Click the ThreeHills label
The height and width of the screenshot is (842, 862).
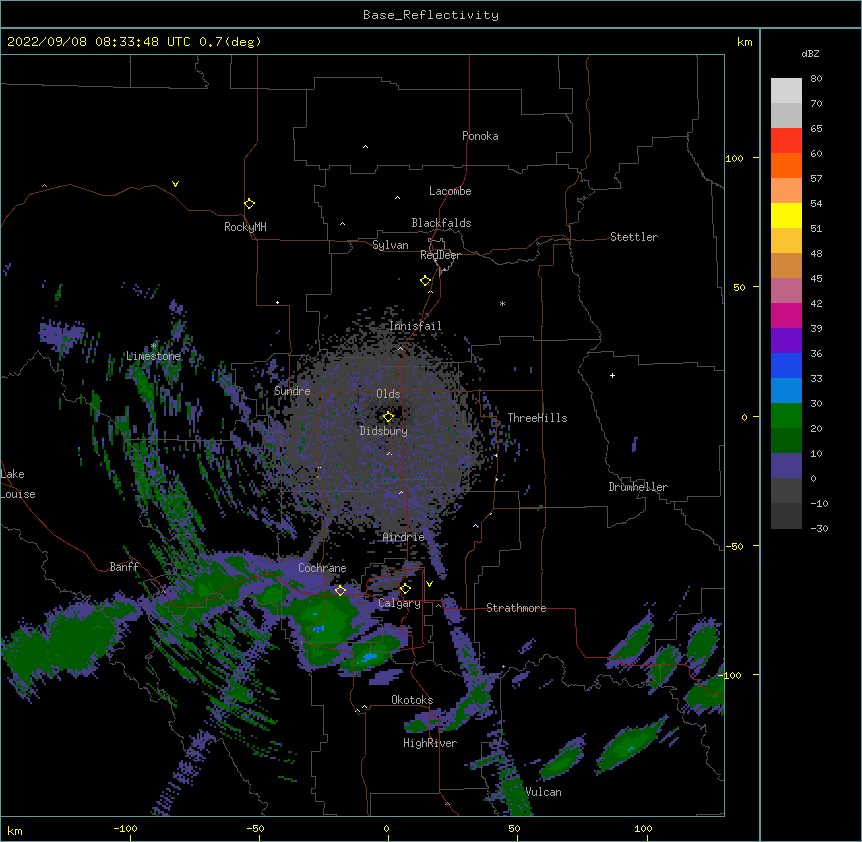click(537, 418)
